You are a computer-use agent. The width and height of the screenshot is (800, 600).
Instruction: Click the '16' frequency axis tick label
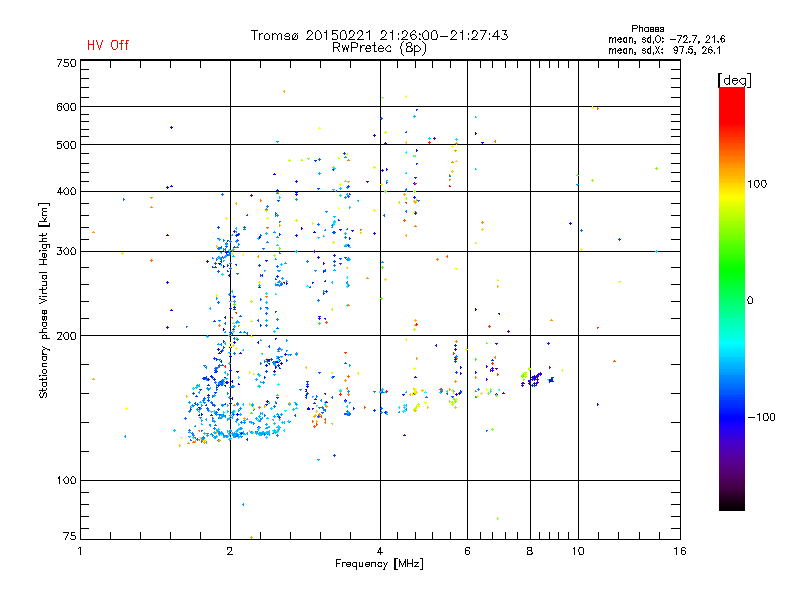(680, 551)
